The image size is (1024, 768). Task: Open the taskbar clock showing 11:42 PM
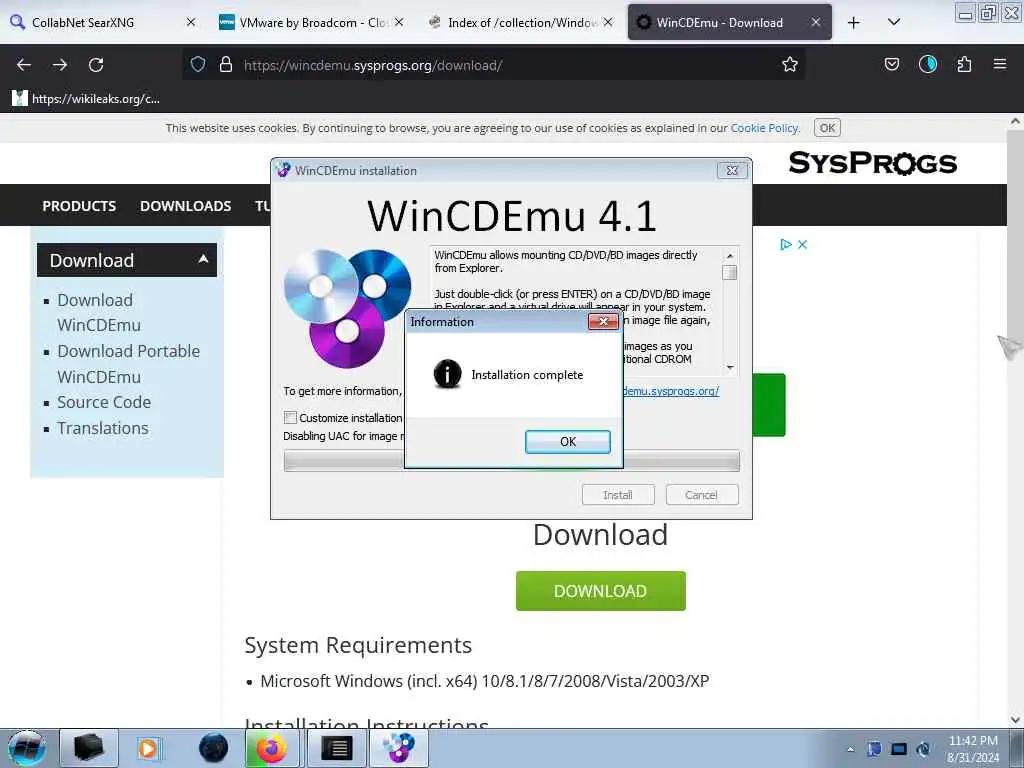coord(973,748)
